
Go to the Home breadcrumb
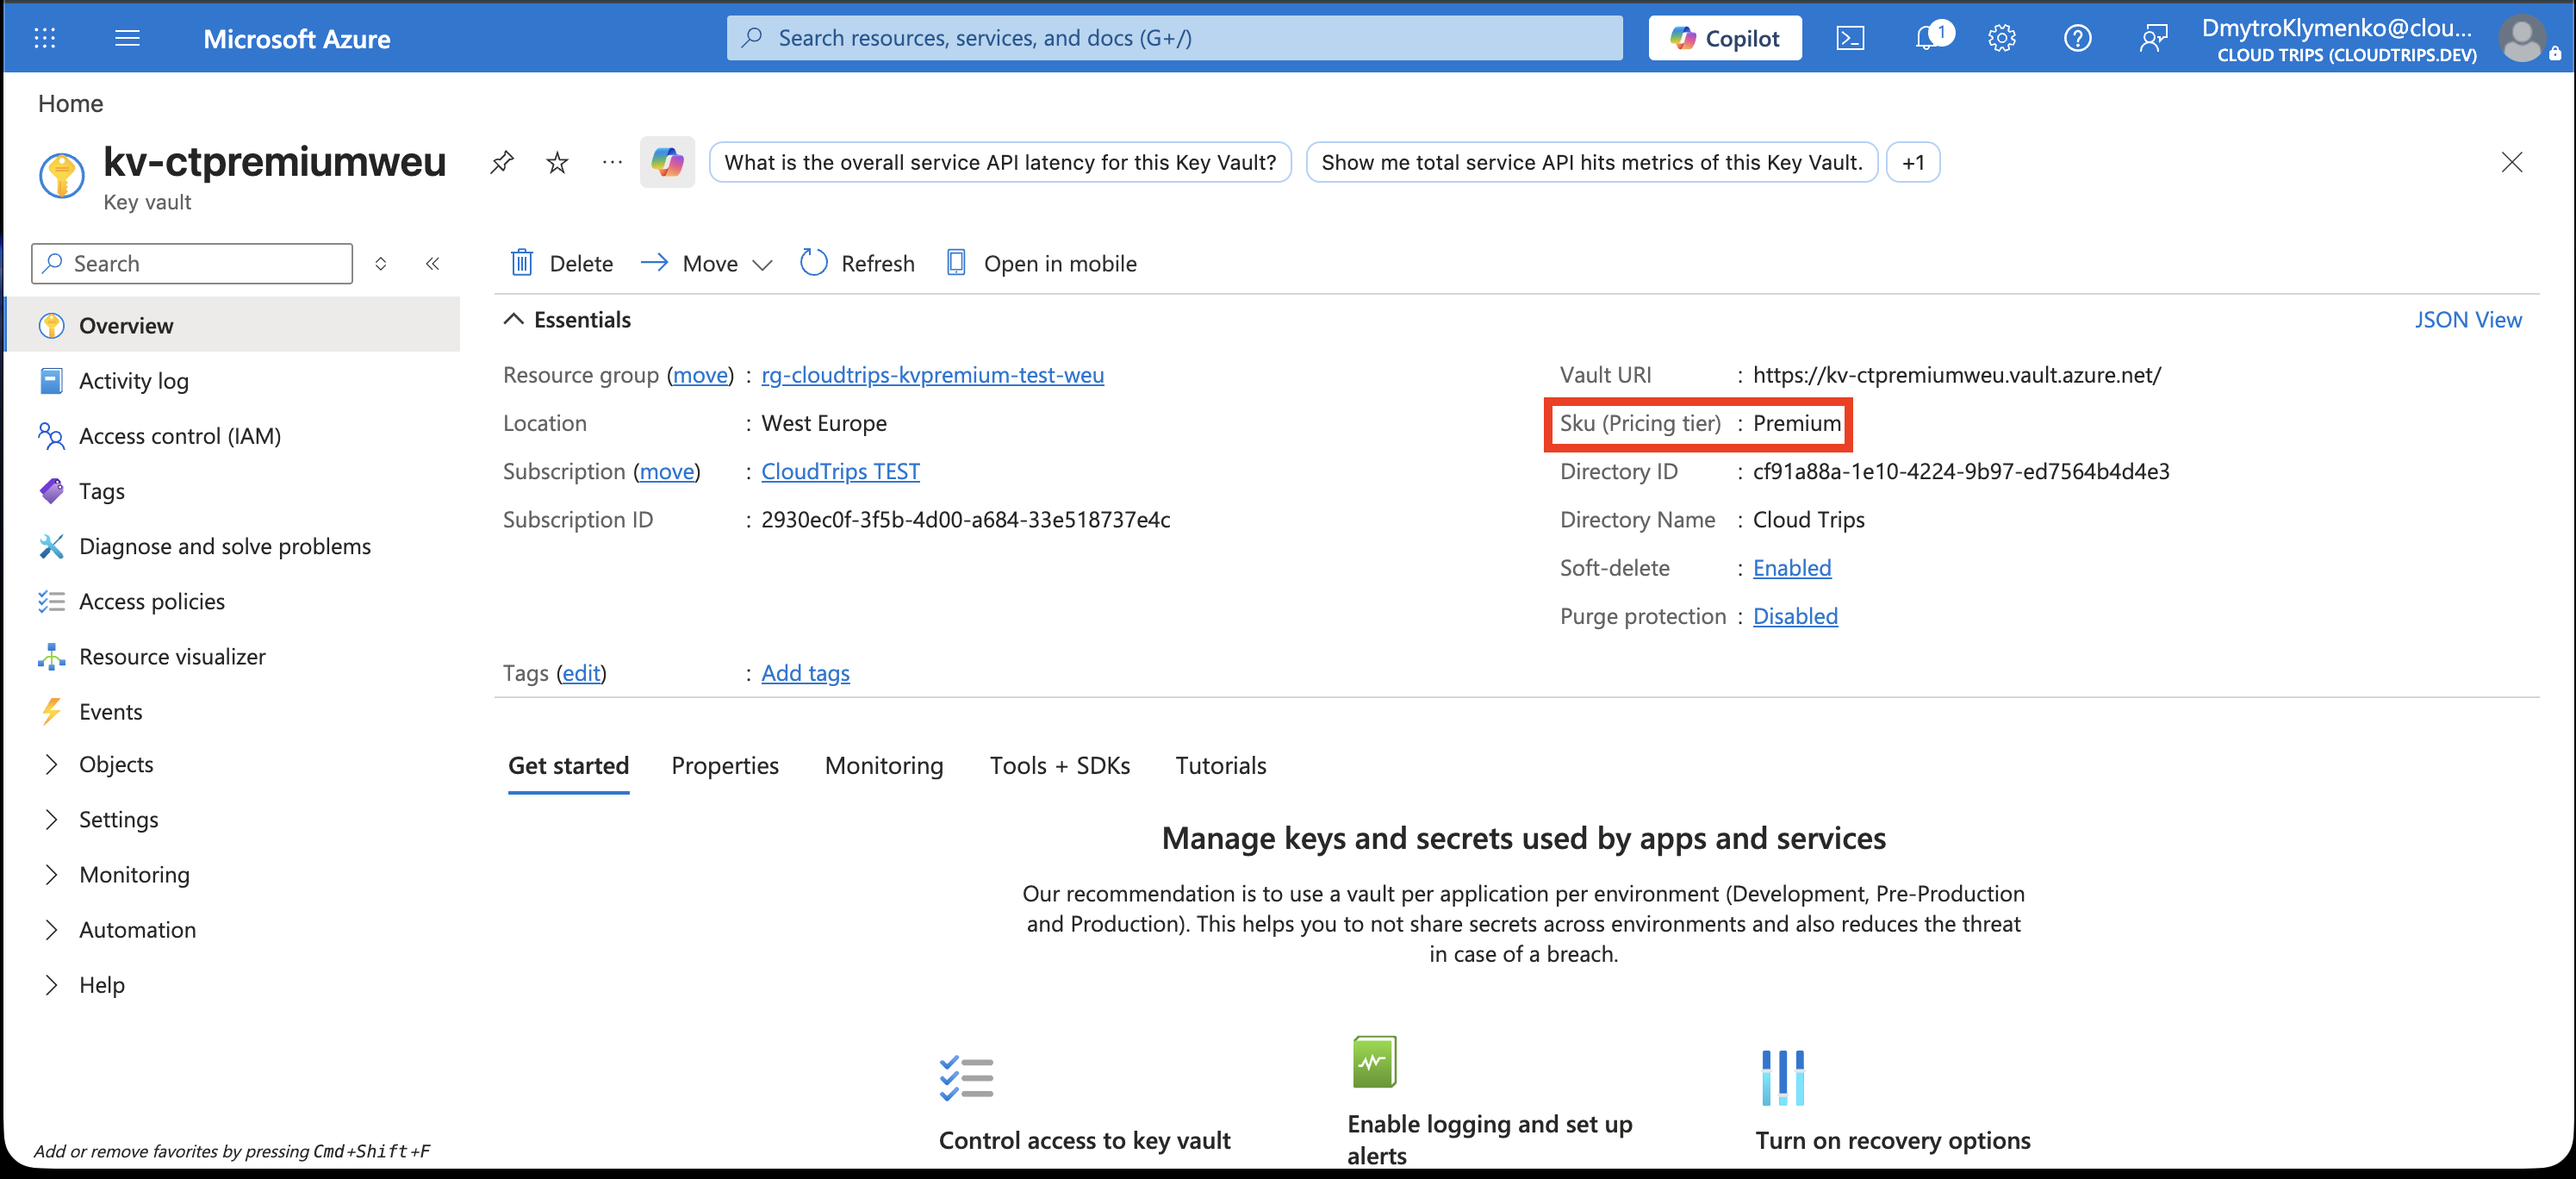click(70, 103)
